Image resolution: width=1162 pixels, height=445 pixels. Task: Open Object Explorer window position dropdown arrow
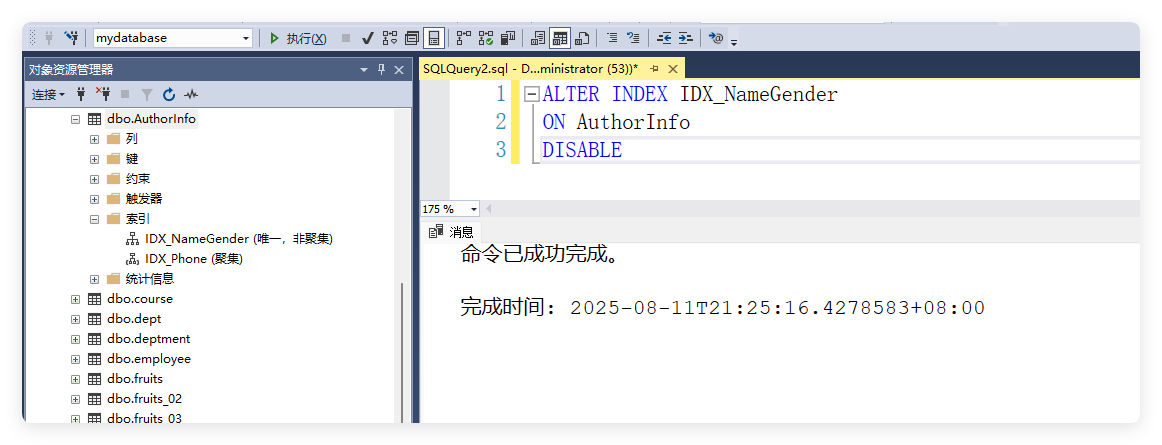364,70
